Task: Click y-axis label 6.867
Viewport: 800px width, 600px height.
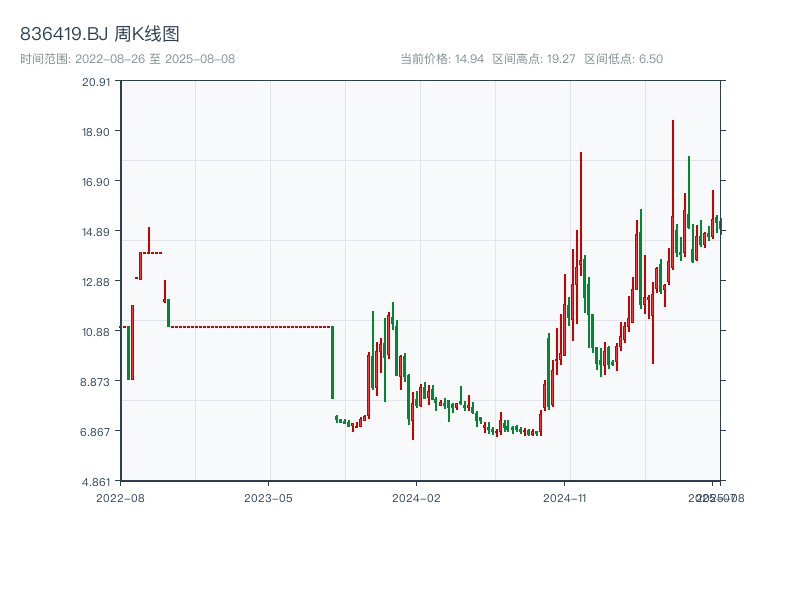Action: 95,432
